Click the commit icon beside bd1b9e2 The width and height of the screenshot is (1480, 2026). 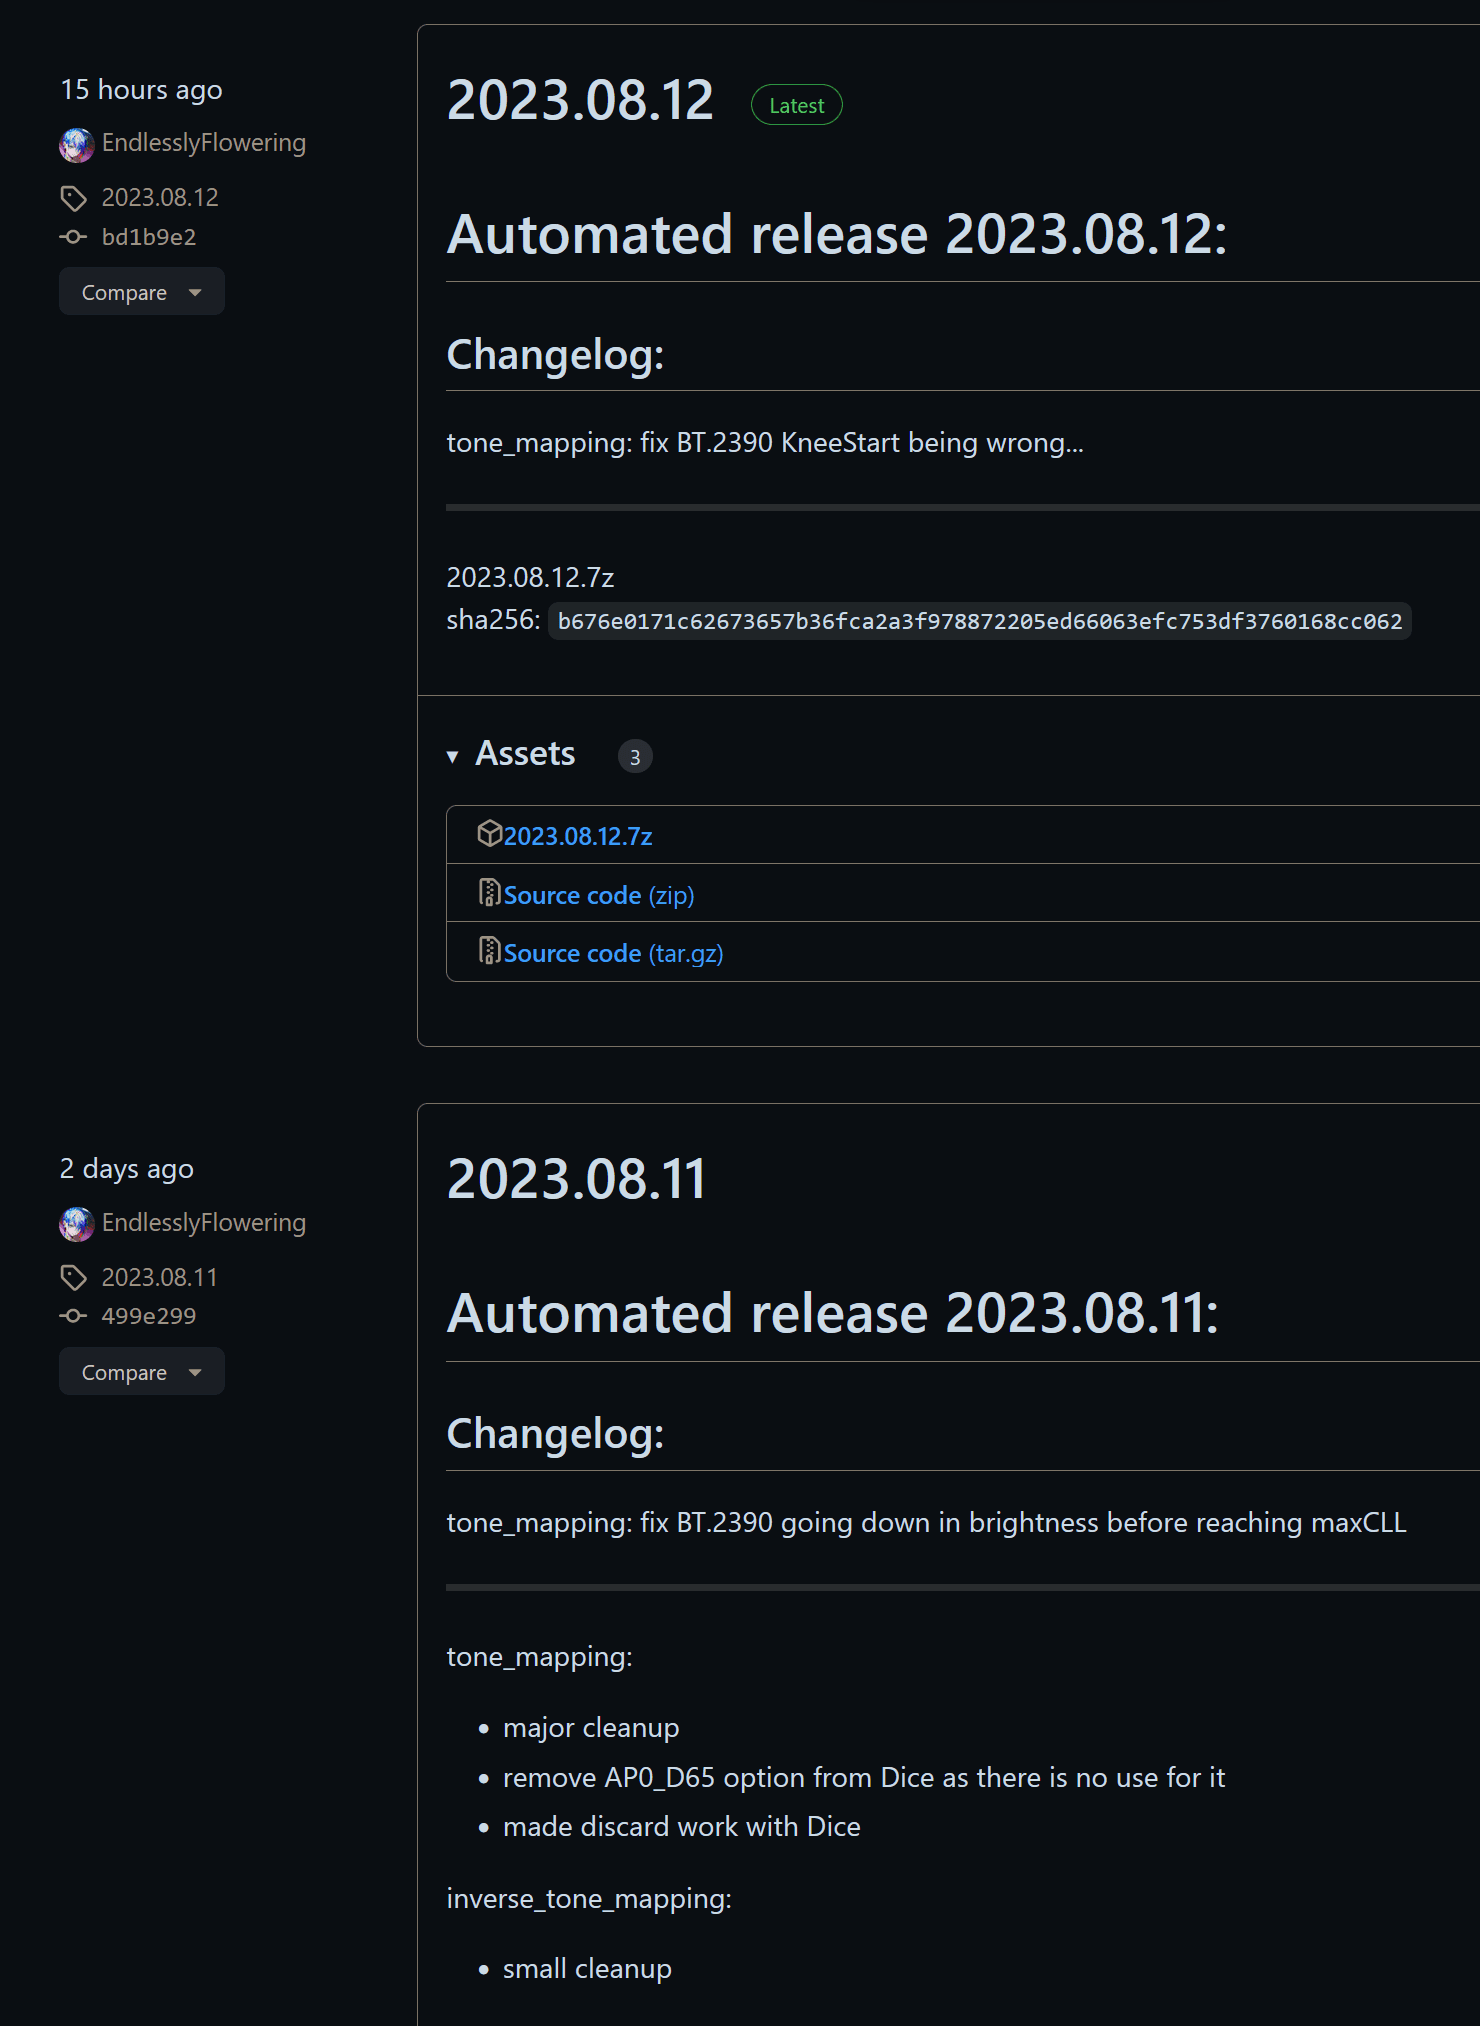click(73, 237)
